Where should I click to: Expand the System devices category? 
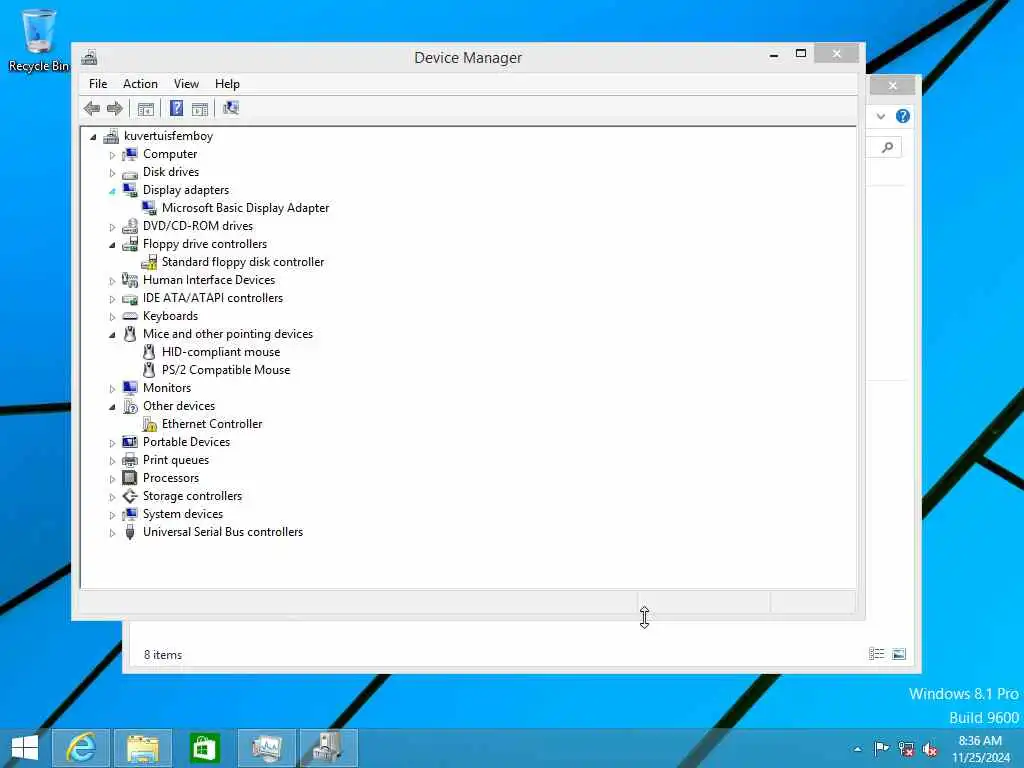pos(112,515)
